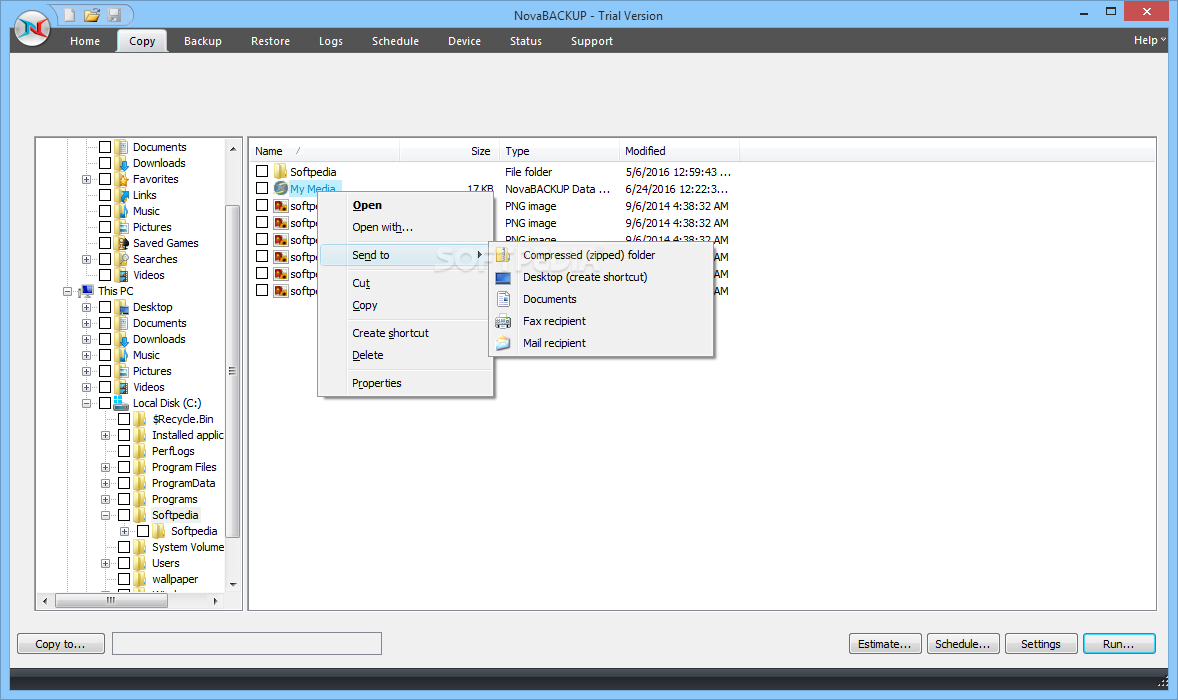Click the Programs folder icon in tree
Image resolution: width=1178 pixels, height=700 pixels.
pos(140,499)
